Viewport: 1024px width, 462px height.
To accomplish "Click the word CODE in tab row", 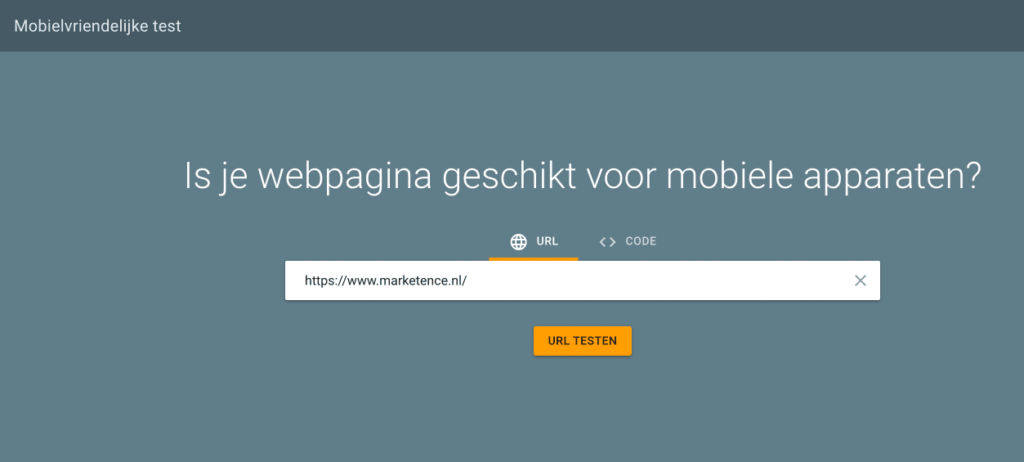I will (x=641, y=241).
